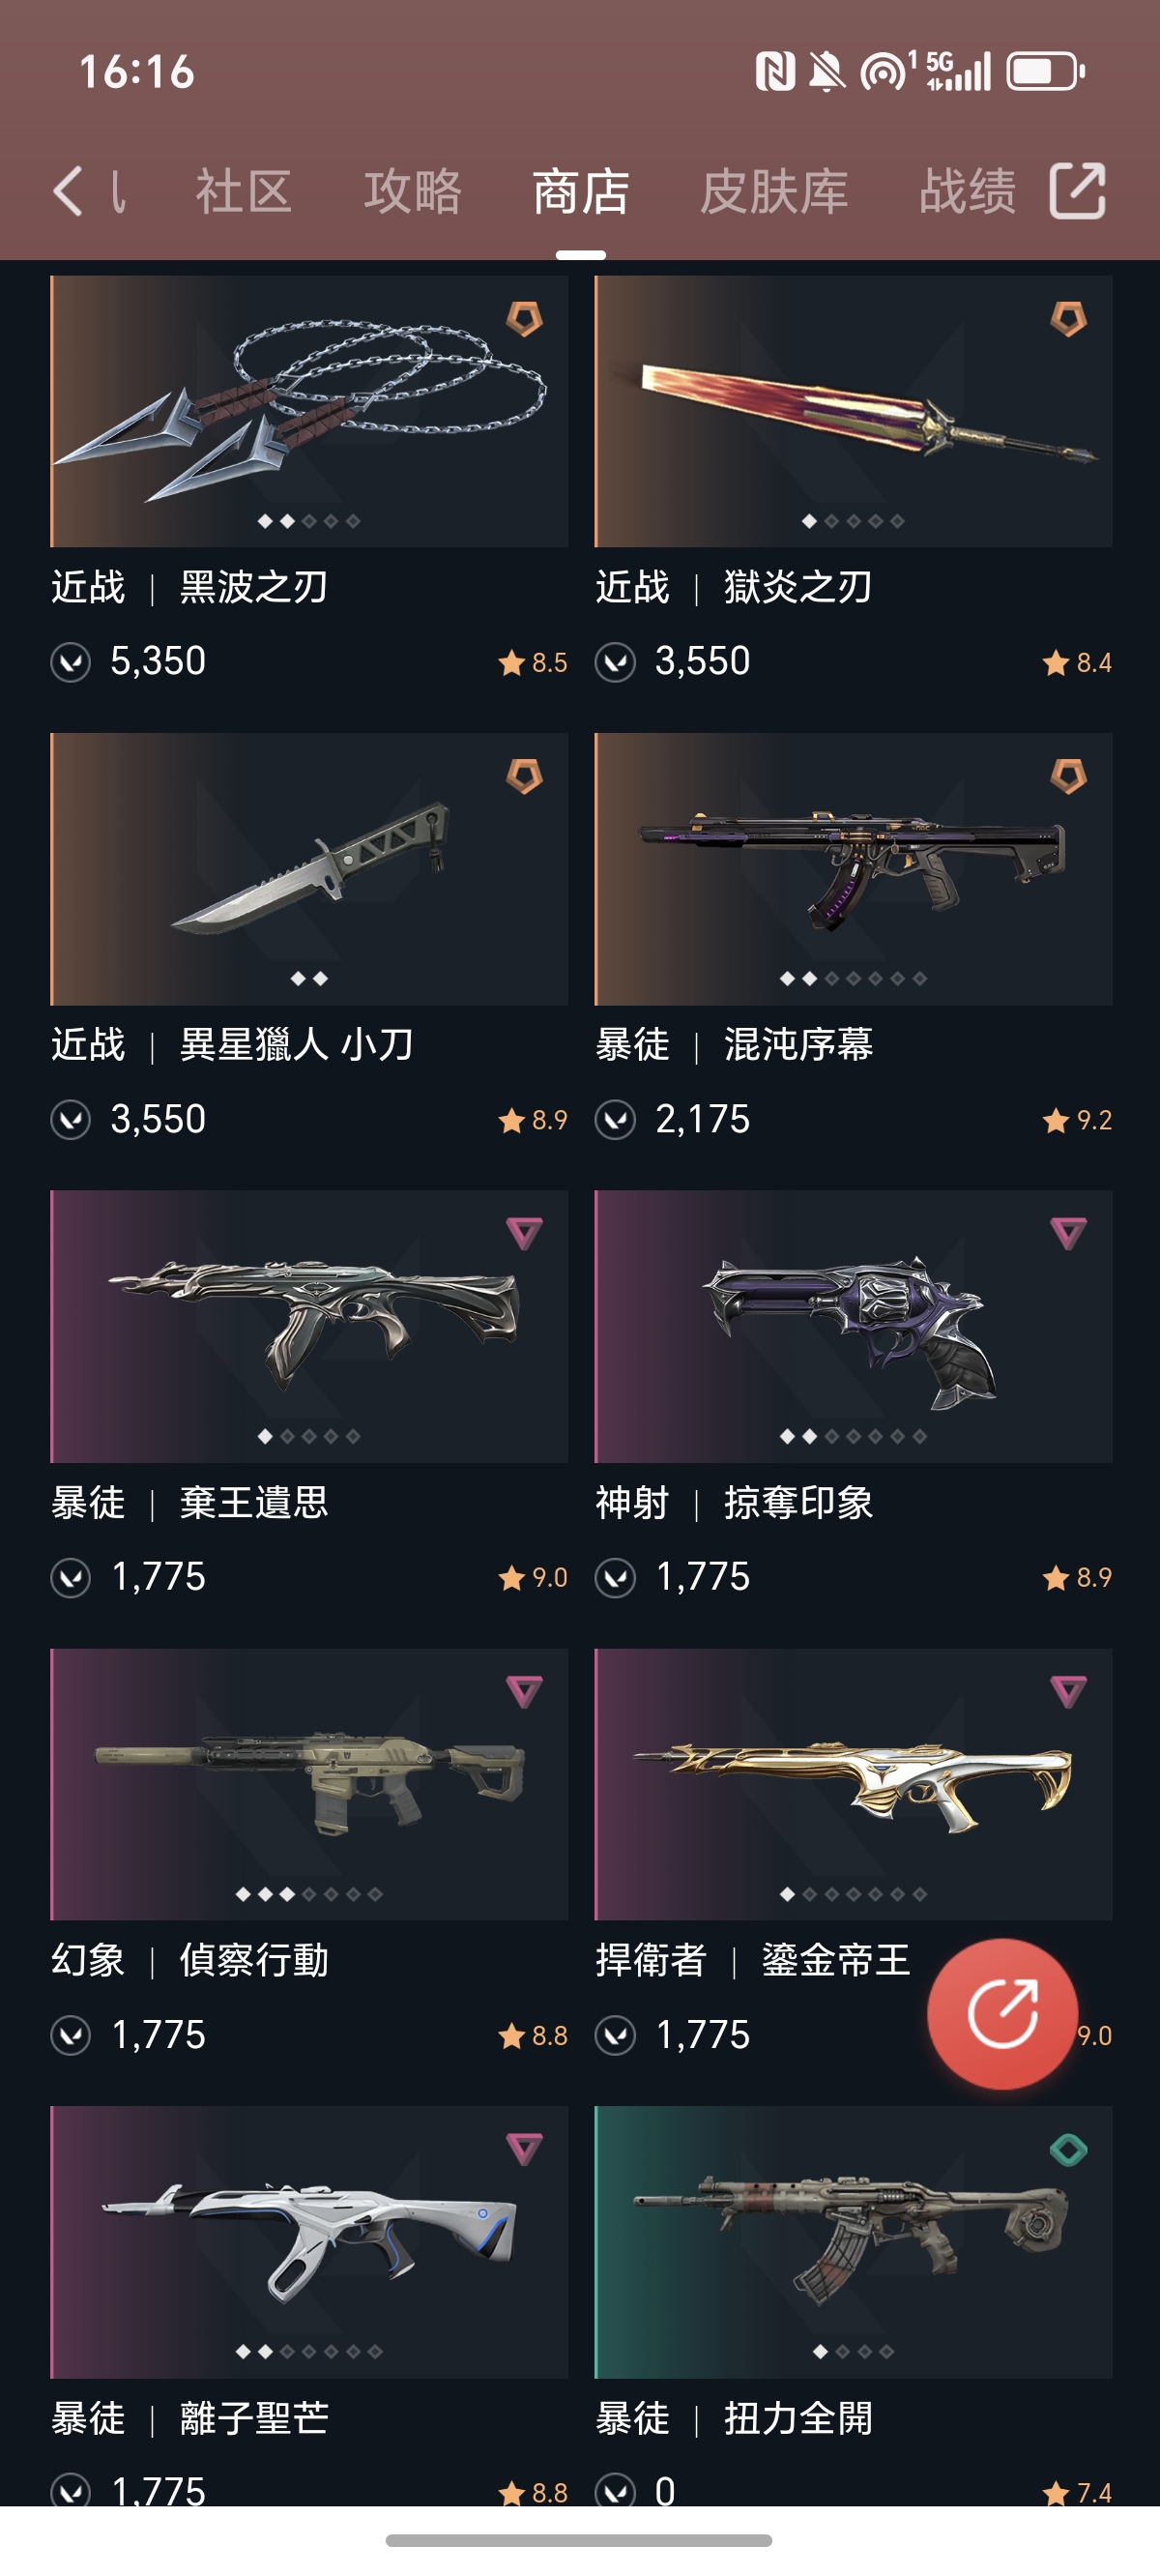The height and width of the screenshot is (2576, 1160).
Task: Tap the red floating refresh-share button
Action: [1002, 2013]
